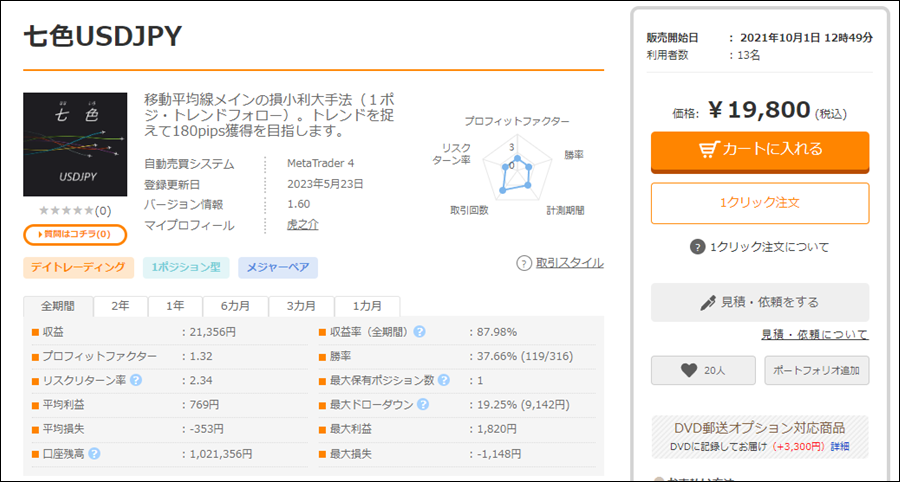Click the 販売開始日 2021年10月1日 12時49分 text
This screenshot has width=900, height=482.
point(806,38)
